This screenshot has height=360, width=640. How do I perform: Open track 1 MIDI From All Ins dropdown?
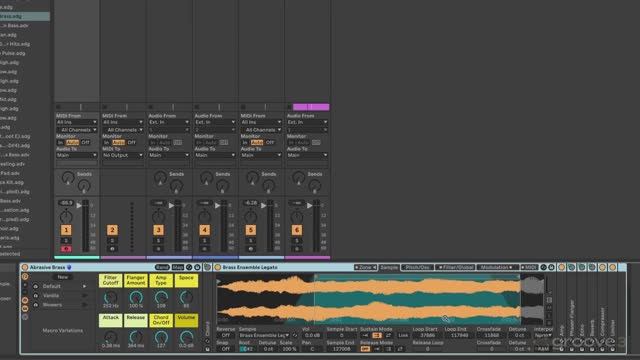pyautogui.click(x=77, y=122)
